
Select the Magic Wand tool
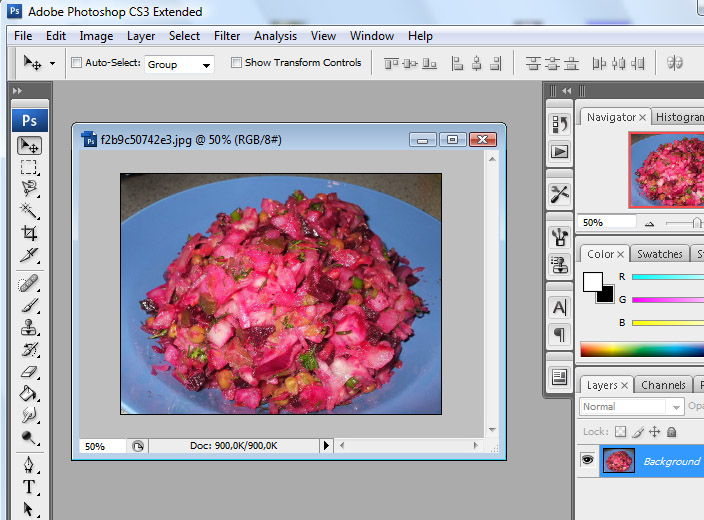pos(30,211)
